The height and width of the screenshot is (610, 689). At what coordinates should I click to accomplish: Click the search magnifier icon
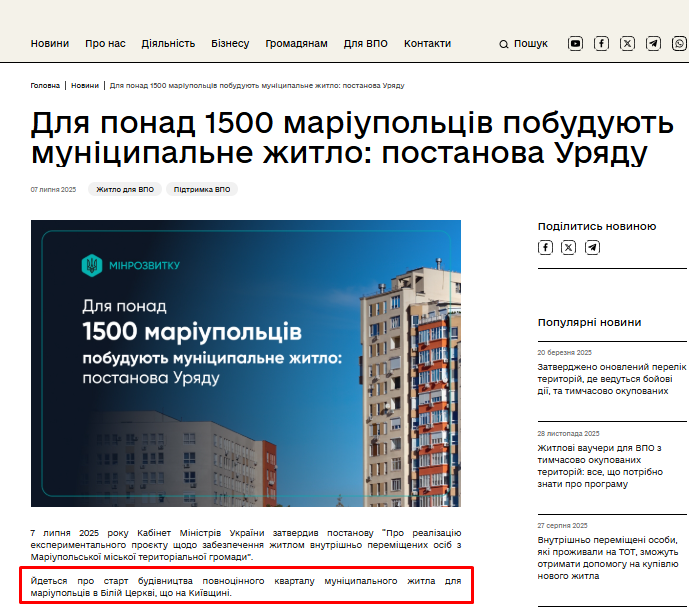504,44
